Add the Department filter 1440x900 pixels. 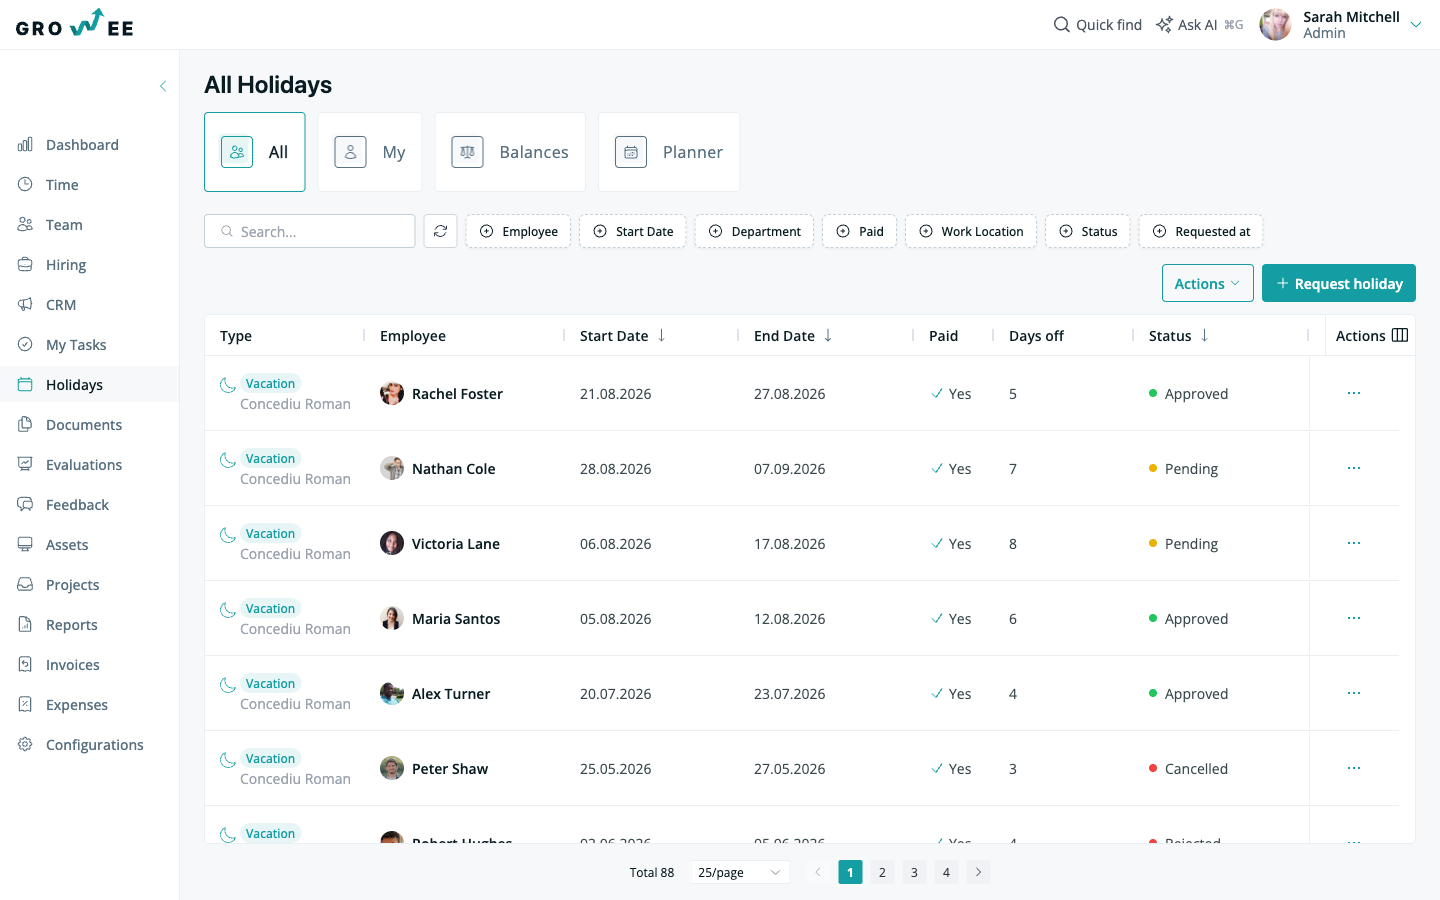click(x=754, y=231)
